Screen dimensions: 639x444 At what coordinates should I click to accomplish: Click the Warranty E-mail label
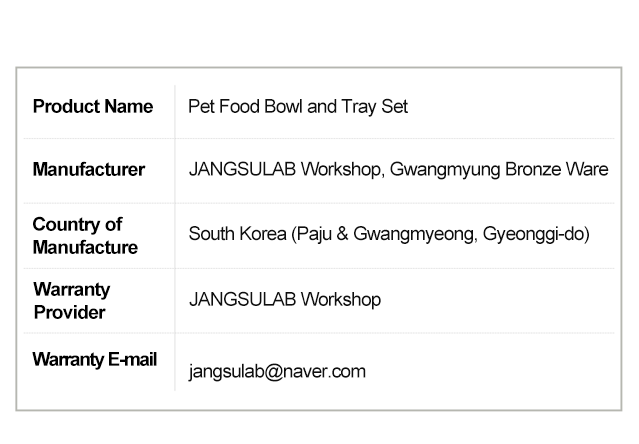coord(95,360)
